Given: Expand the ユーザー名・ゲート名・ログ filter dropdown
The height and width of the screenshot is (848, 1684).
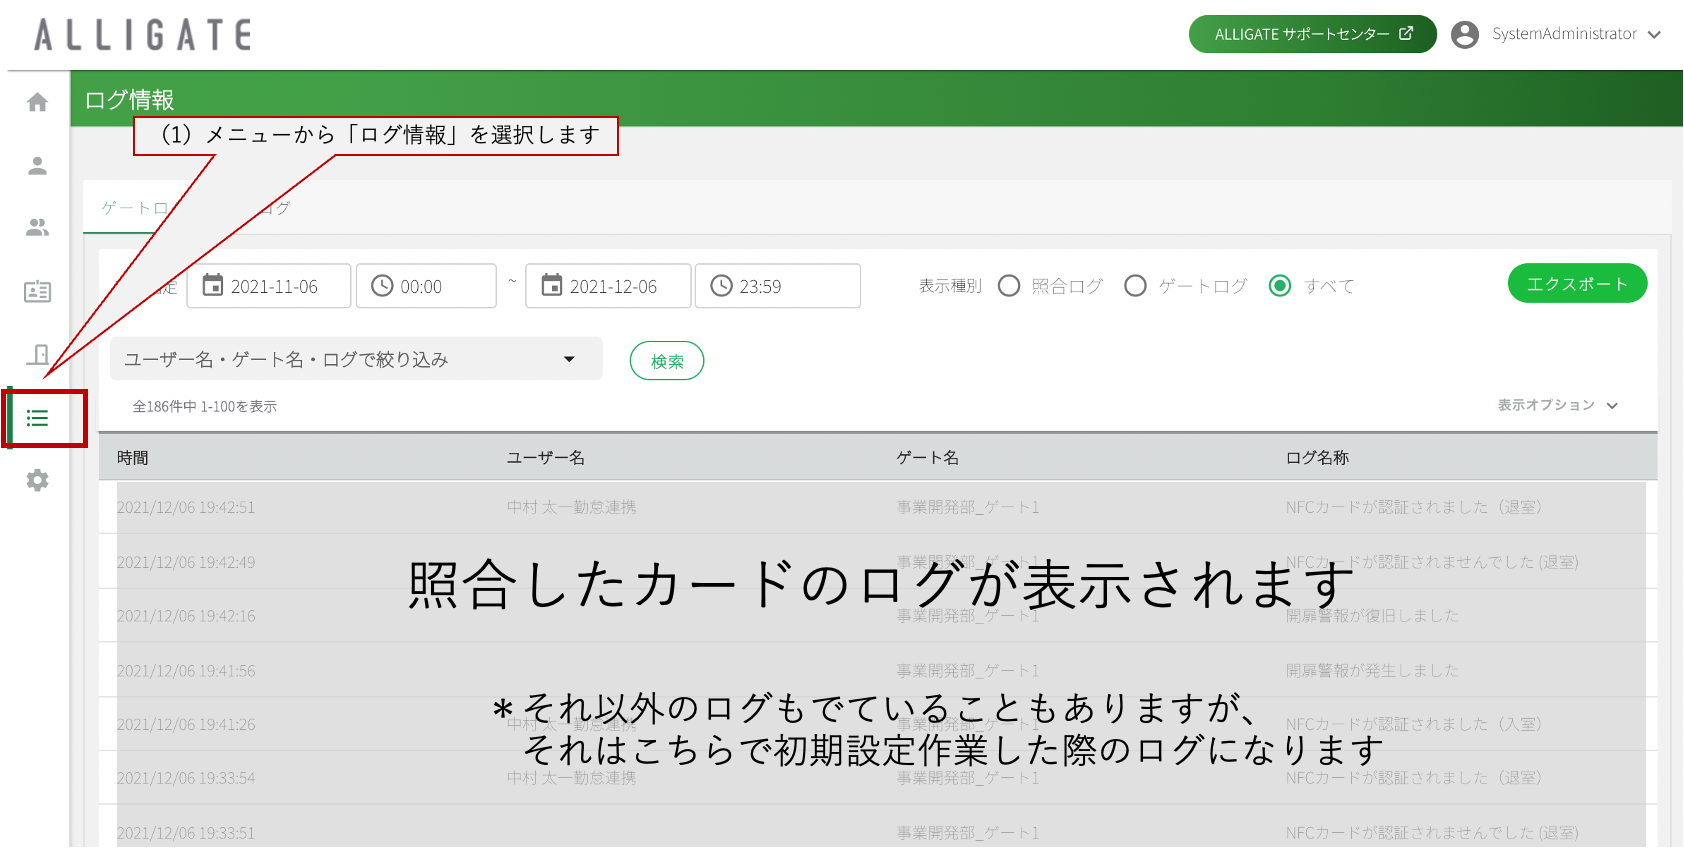Looking at the screenshot, I should [x=569, y=359].
